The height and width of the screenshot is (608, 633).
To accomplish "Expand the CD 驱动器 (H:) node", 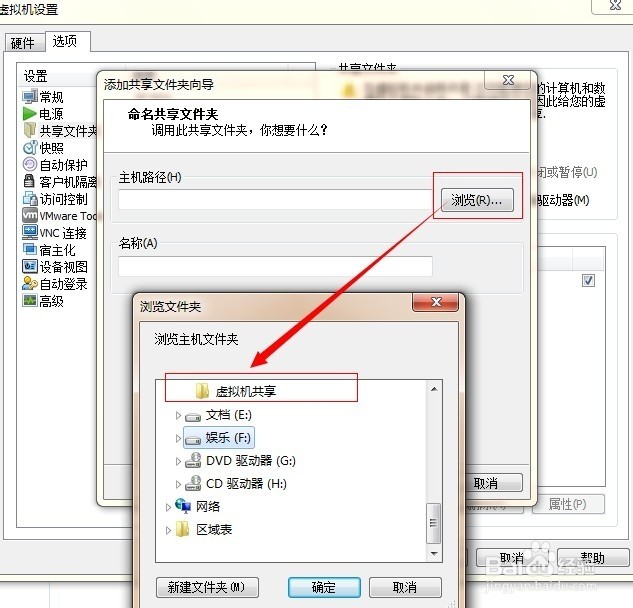I will (x=178, y=484).
